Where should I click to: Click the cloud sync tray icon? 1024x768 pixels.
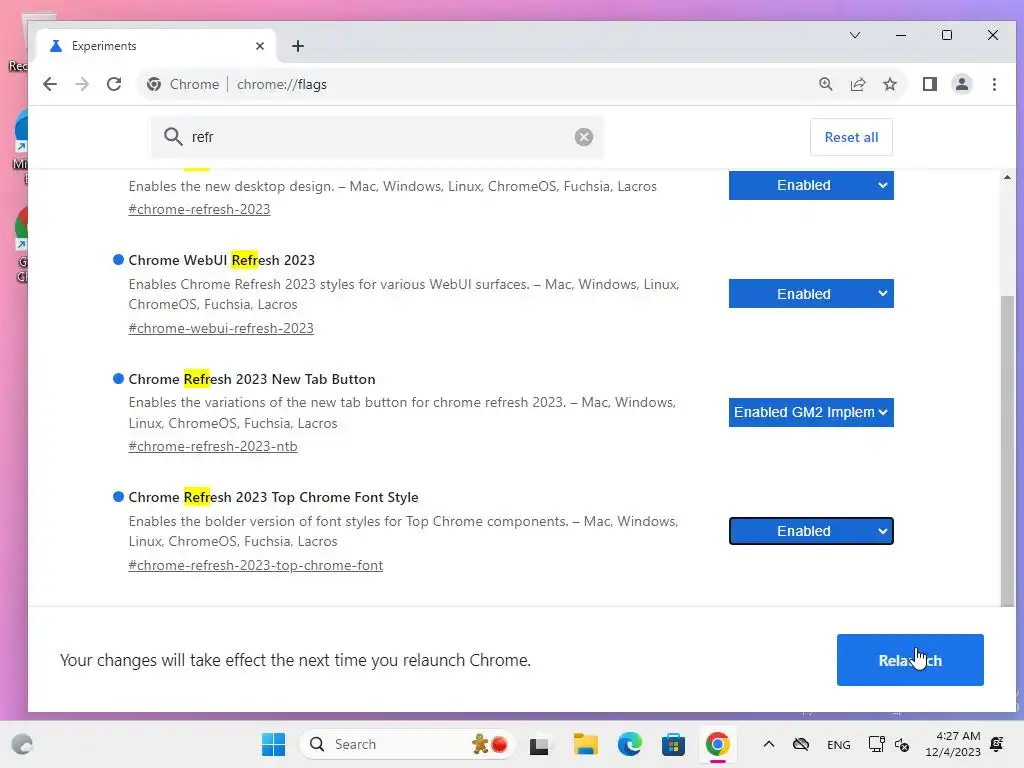click(801, 744)
